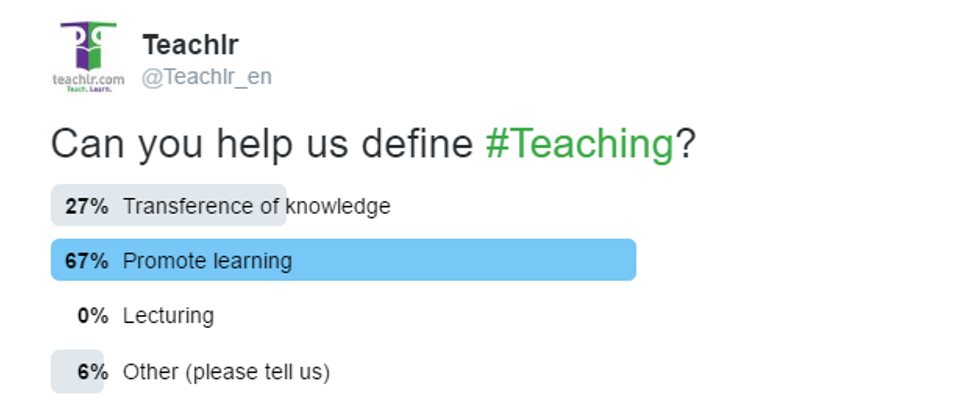The width and height of the screenshot is (967, 412).
Task: Click the @Teachlr_en handle
Action: [206, 77]
